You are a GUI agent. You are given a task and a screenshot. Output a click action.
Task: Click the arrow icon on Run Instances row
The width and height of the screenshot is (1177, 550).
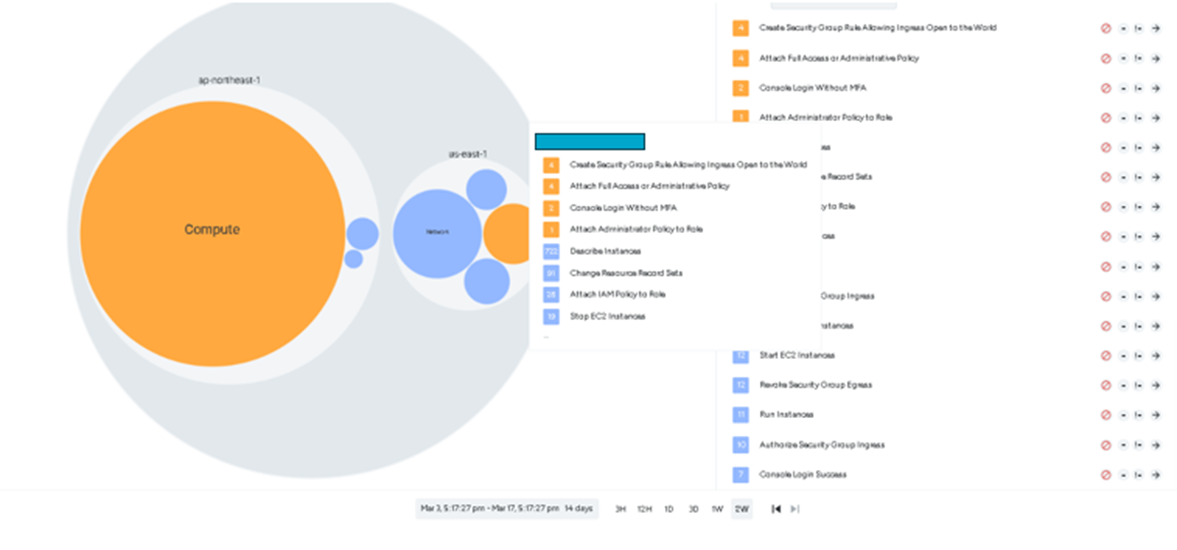1155,415
